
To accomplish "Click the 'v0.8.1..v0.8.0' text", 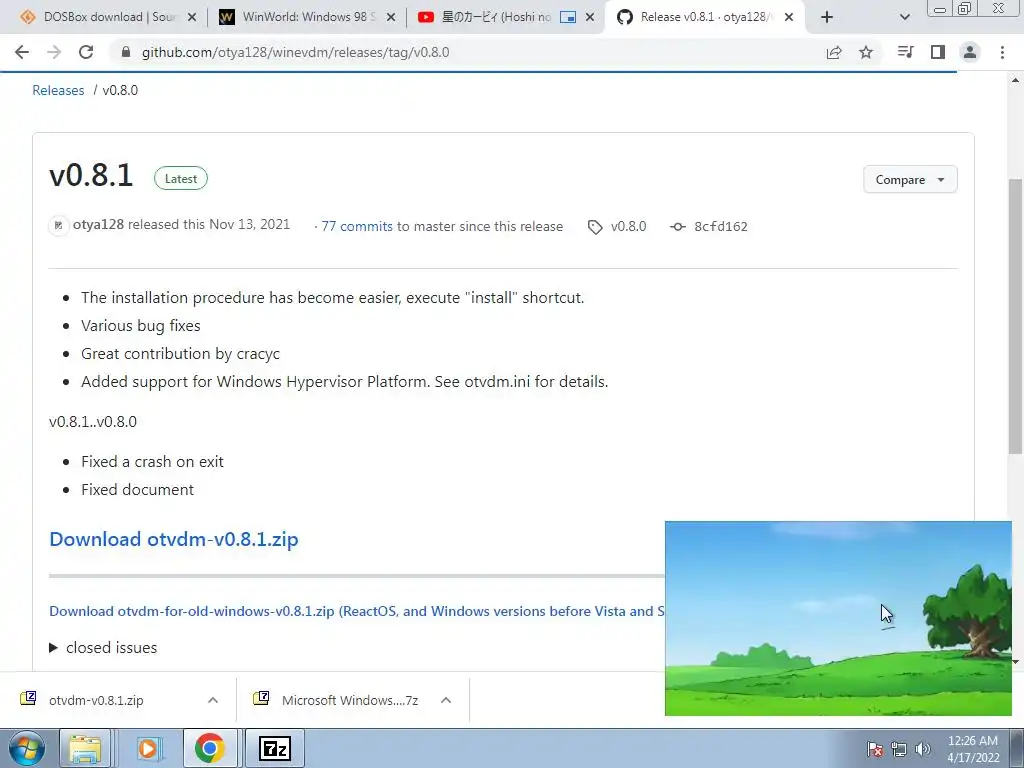I will (x=93, y=421).
